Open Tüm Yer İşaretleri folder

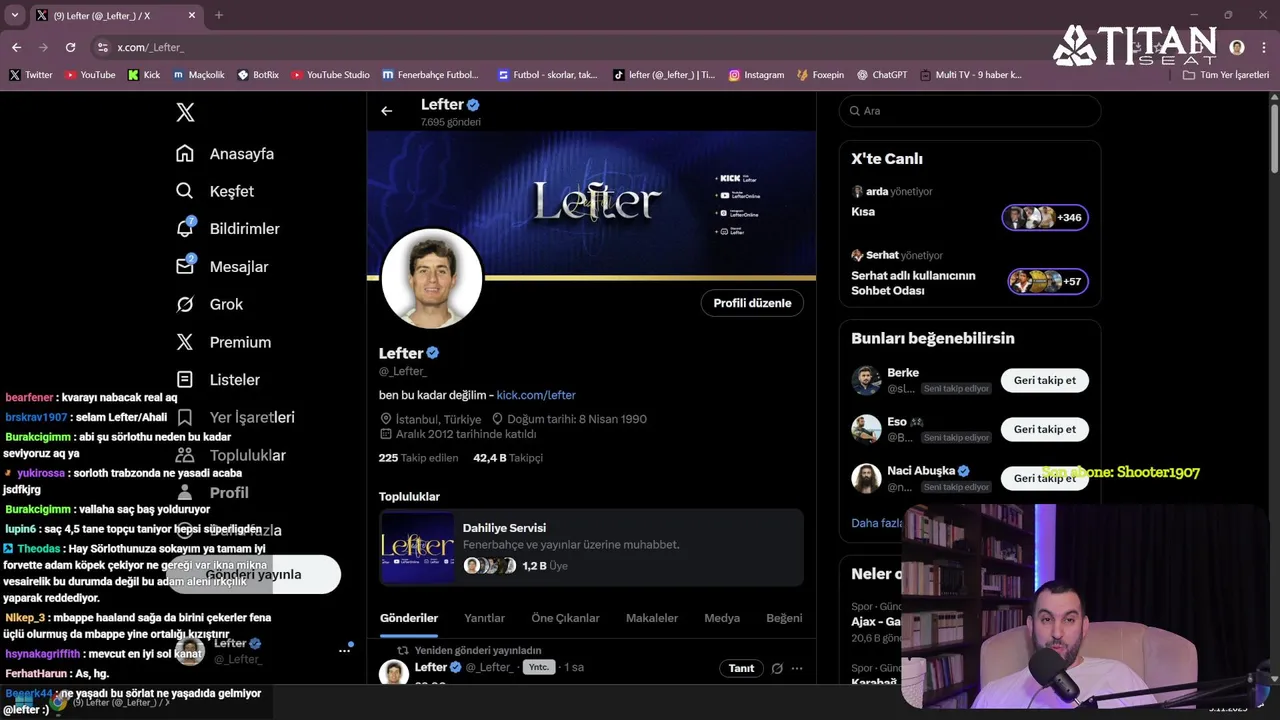point(1226,75)
